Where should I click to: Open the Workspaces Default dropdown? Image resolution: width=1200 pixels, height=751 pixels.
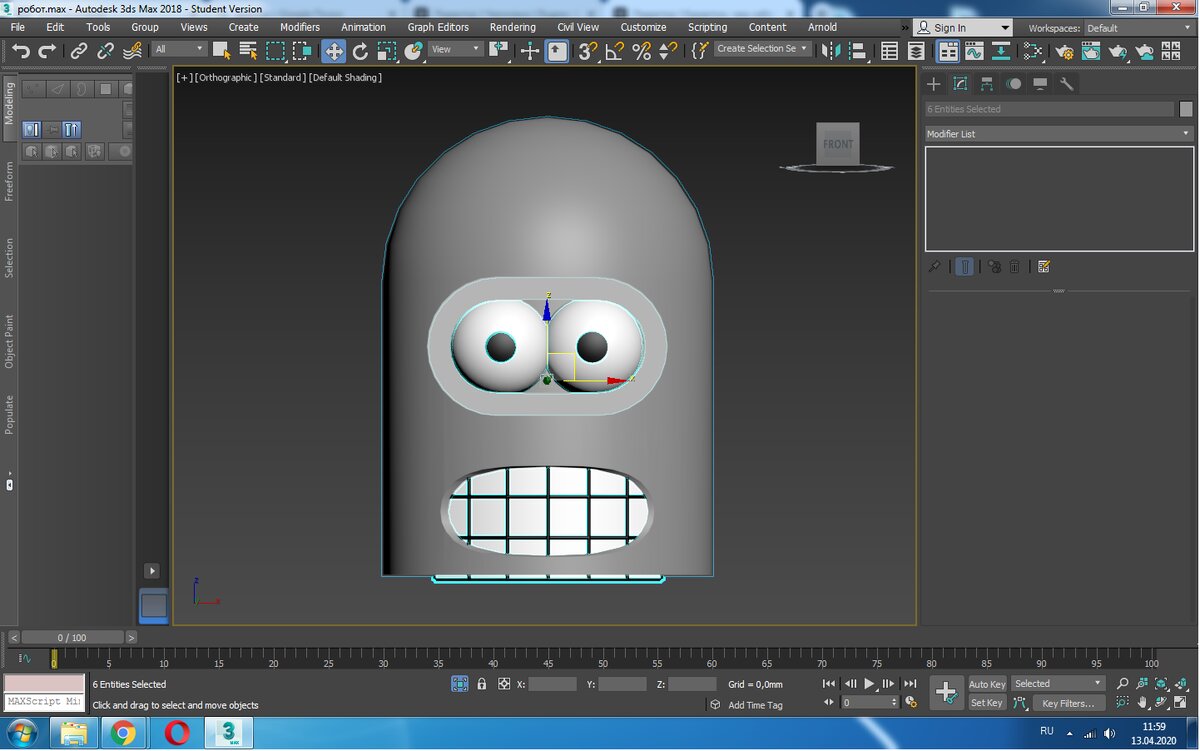[1137, 28]
